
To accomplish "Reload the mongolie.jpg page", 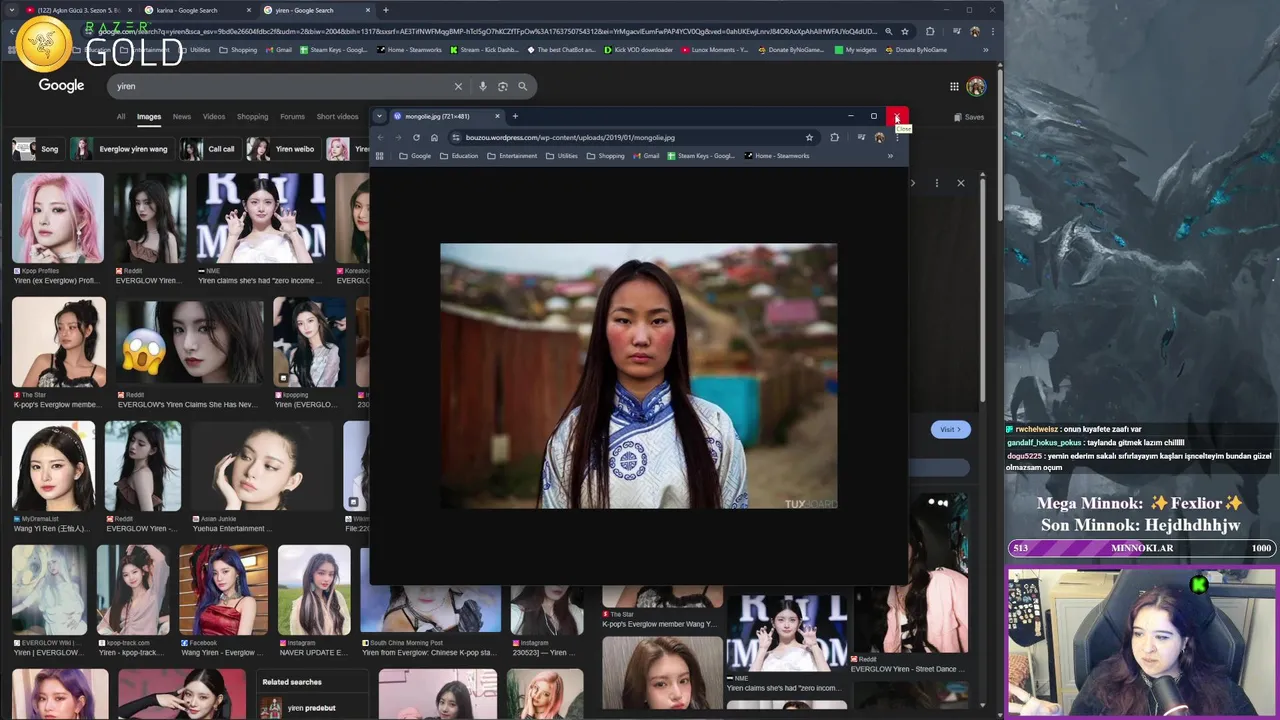I will (416, 137).
